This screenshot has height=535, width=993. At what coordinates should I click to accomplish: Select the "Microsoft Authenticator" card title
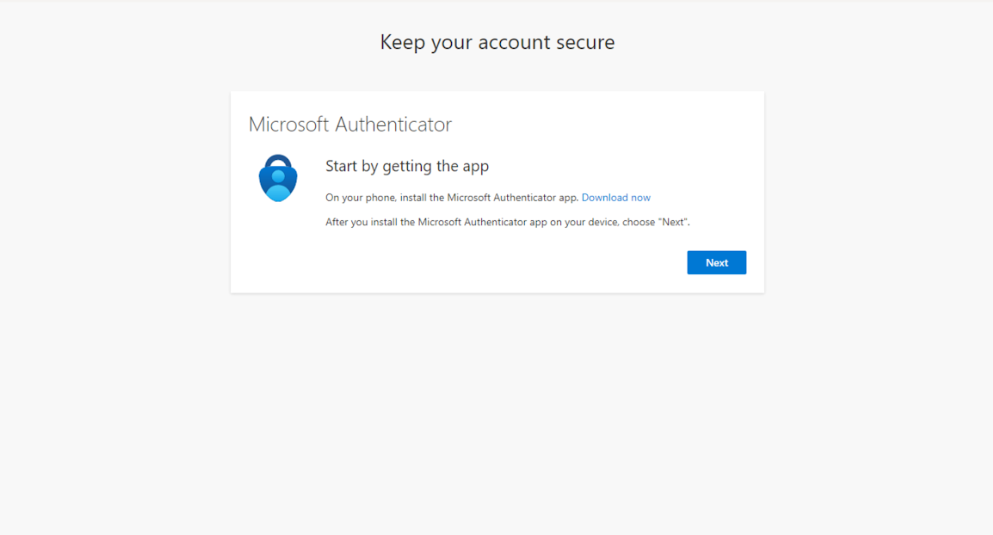[350, 125]
